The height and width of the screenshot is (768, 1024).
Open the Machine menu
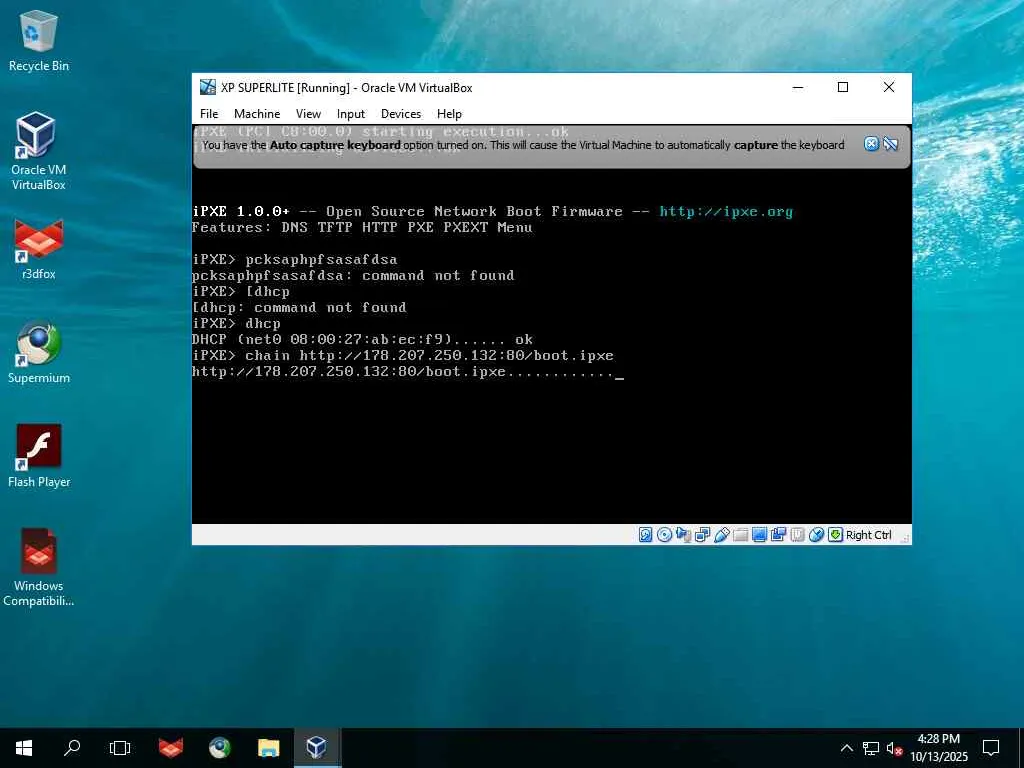[257, 114]
